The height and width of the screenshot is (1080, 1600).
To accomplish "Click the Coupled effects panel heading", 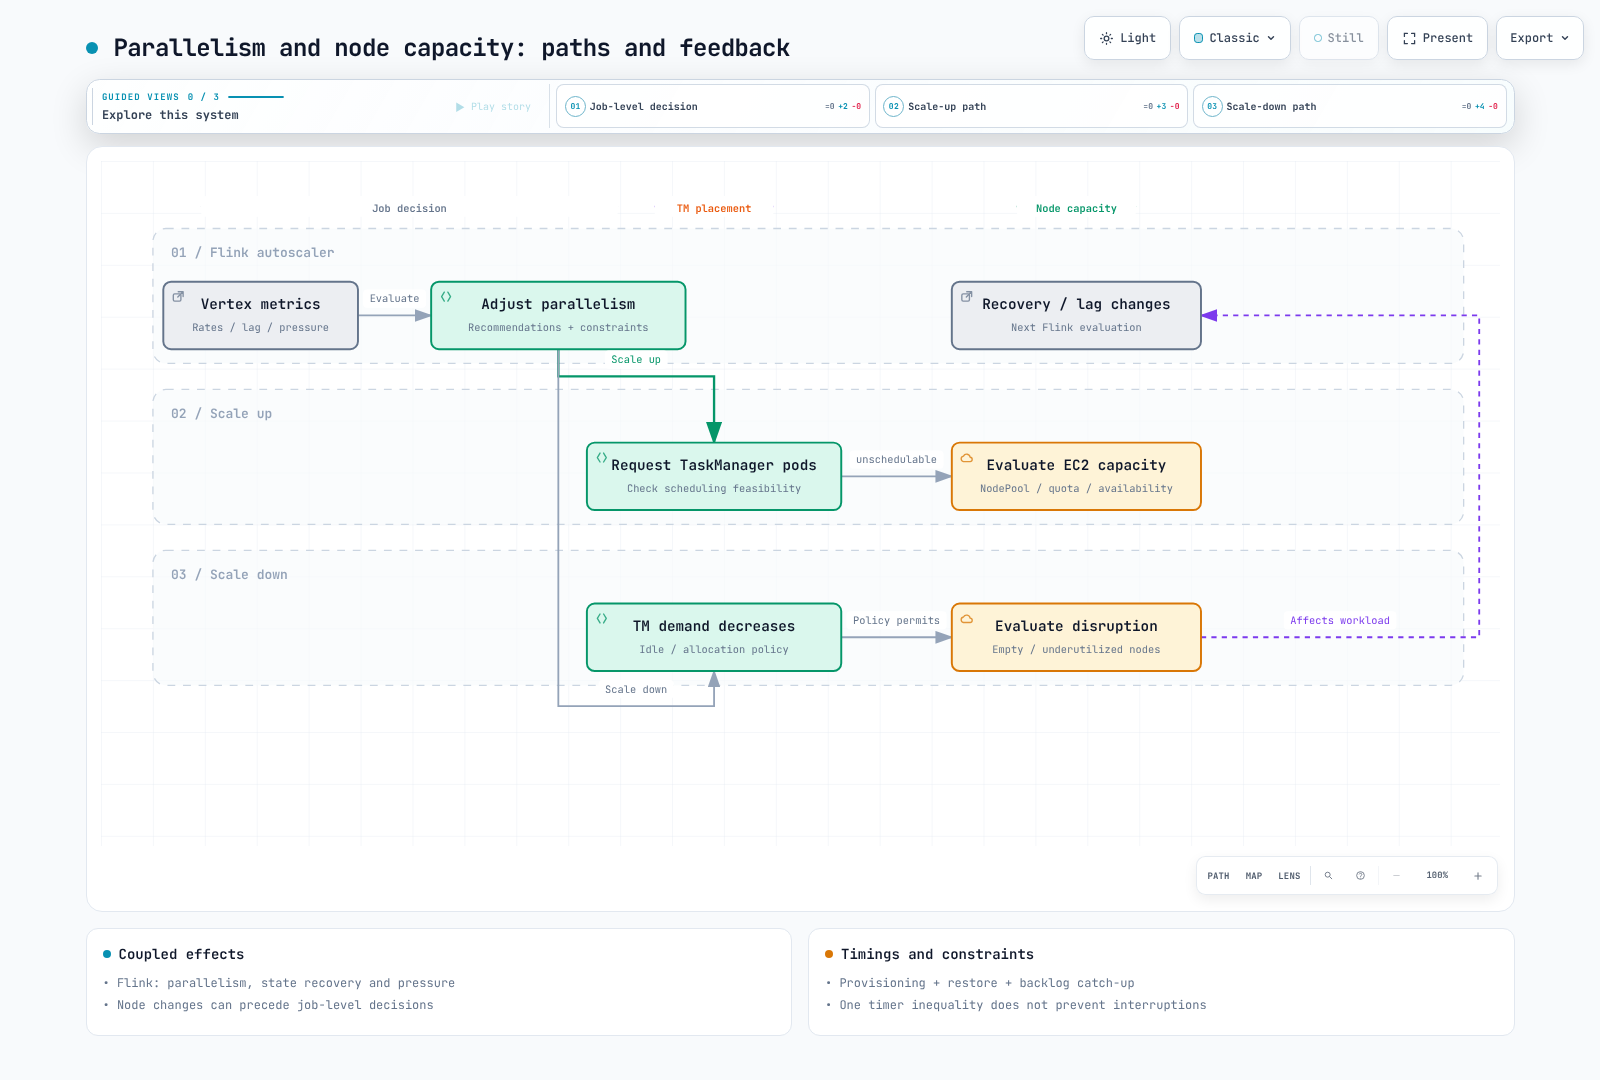I will pos(181,955).
